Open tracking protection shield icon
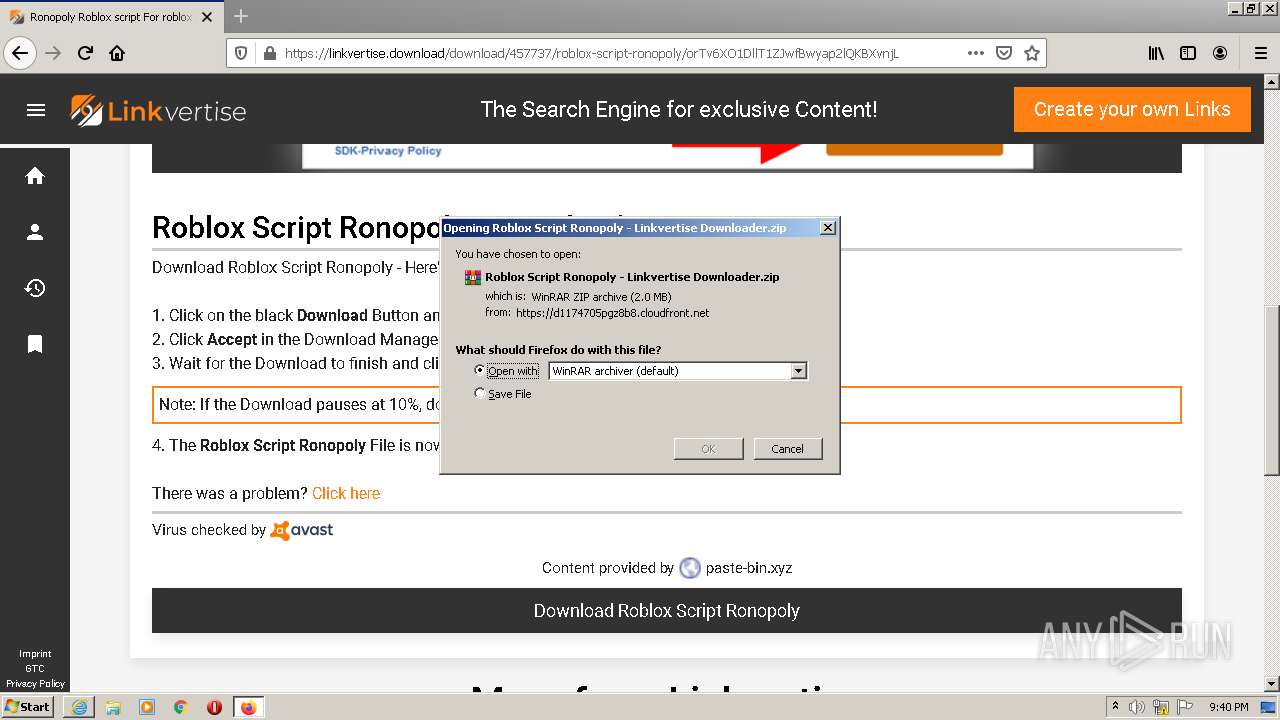The image size is (1280, 720). pyautogui.click(x=241, y=53)
